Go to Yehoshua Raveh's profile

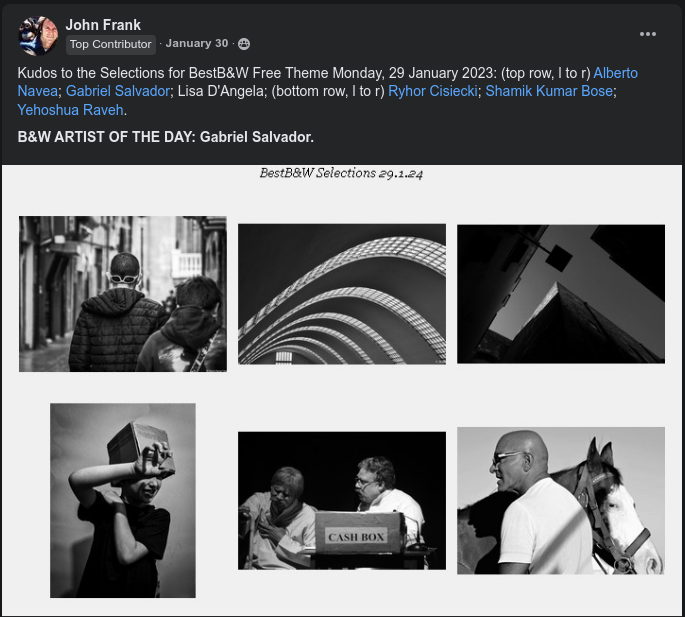coord(70,110)
